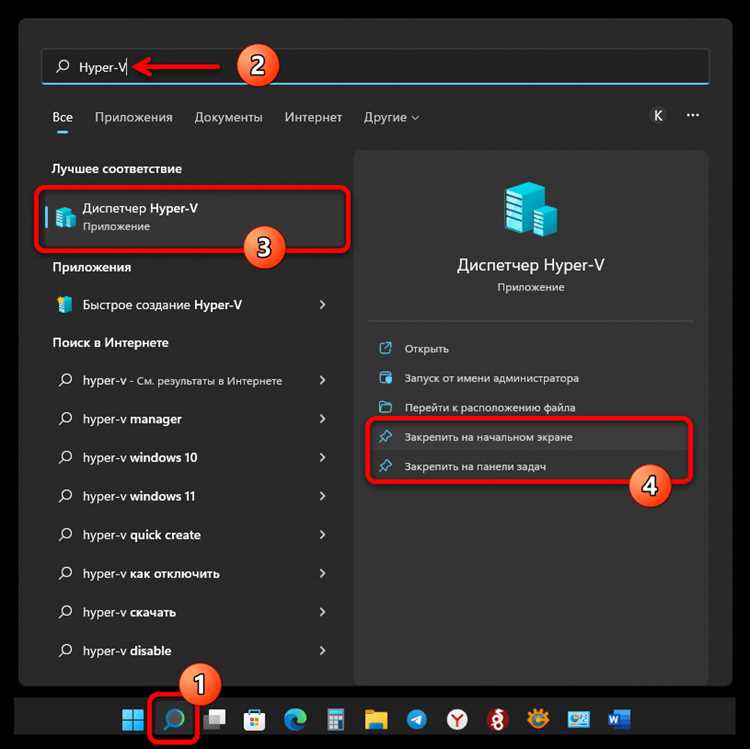Click the folder icon for file location
This screenshot has height=749, width=750.
(386, 407)
